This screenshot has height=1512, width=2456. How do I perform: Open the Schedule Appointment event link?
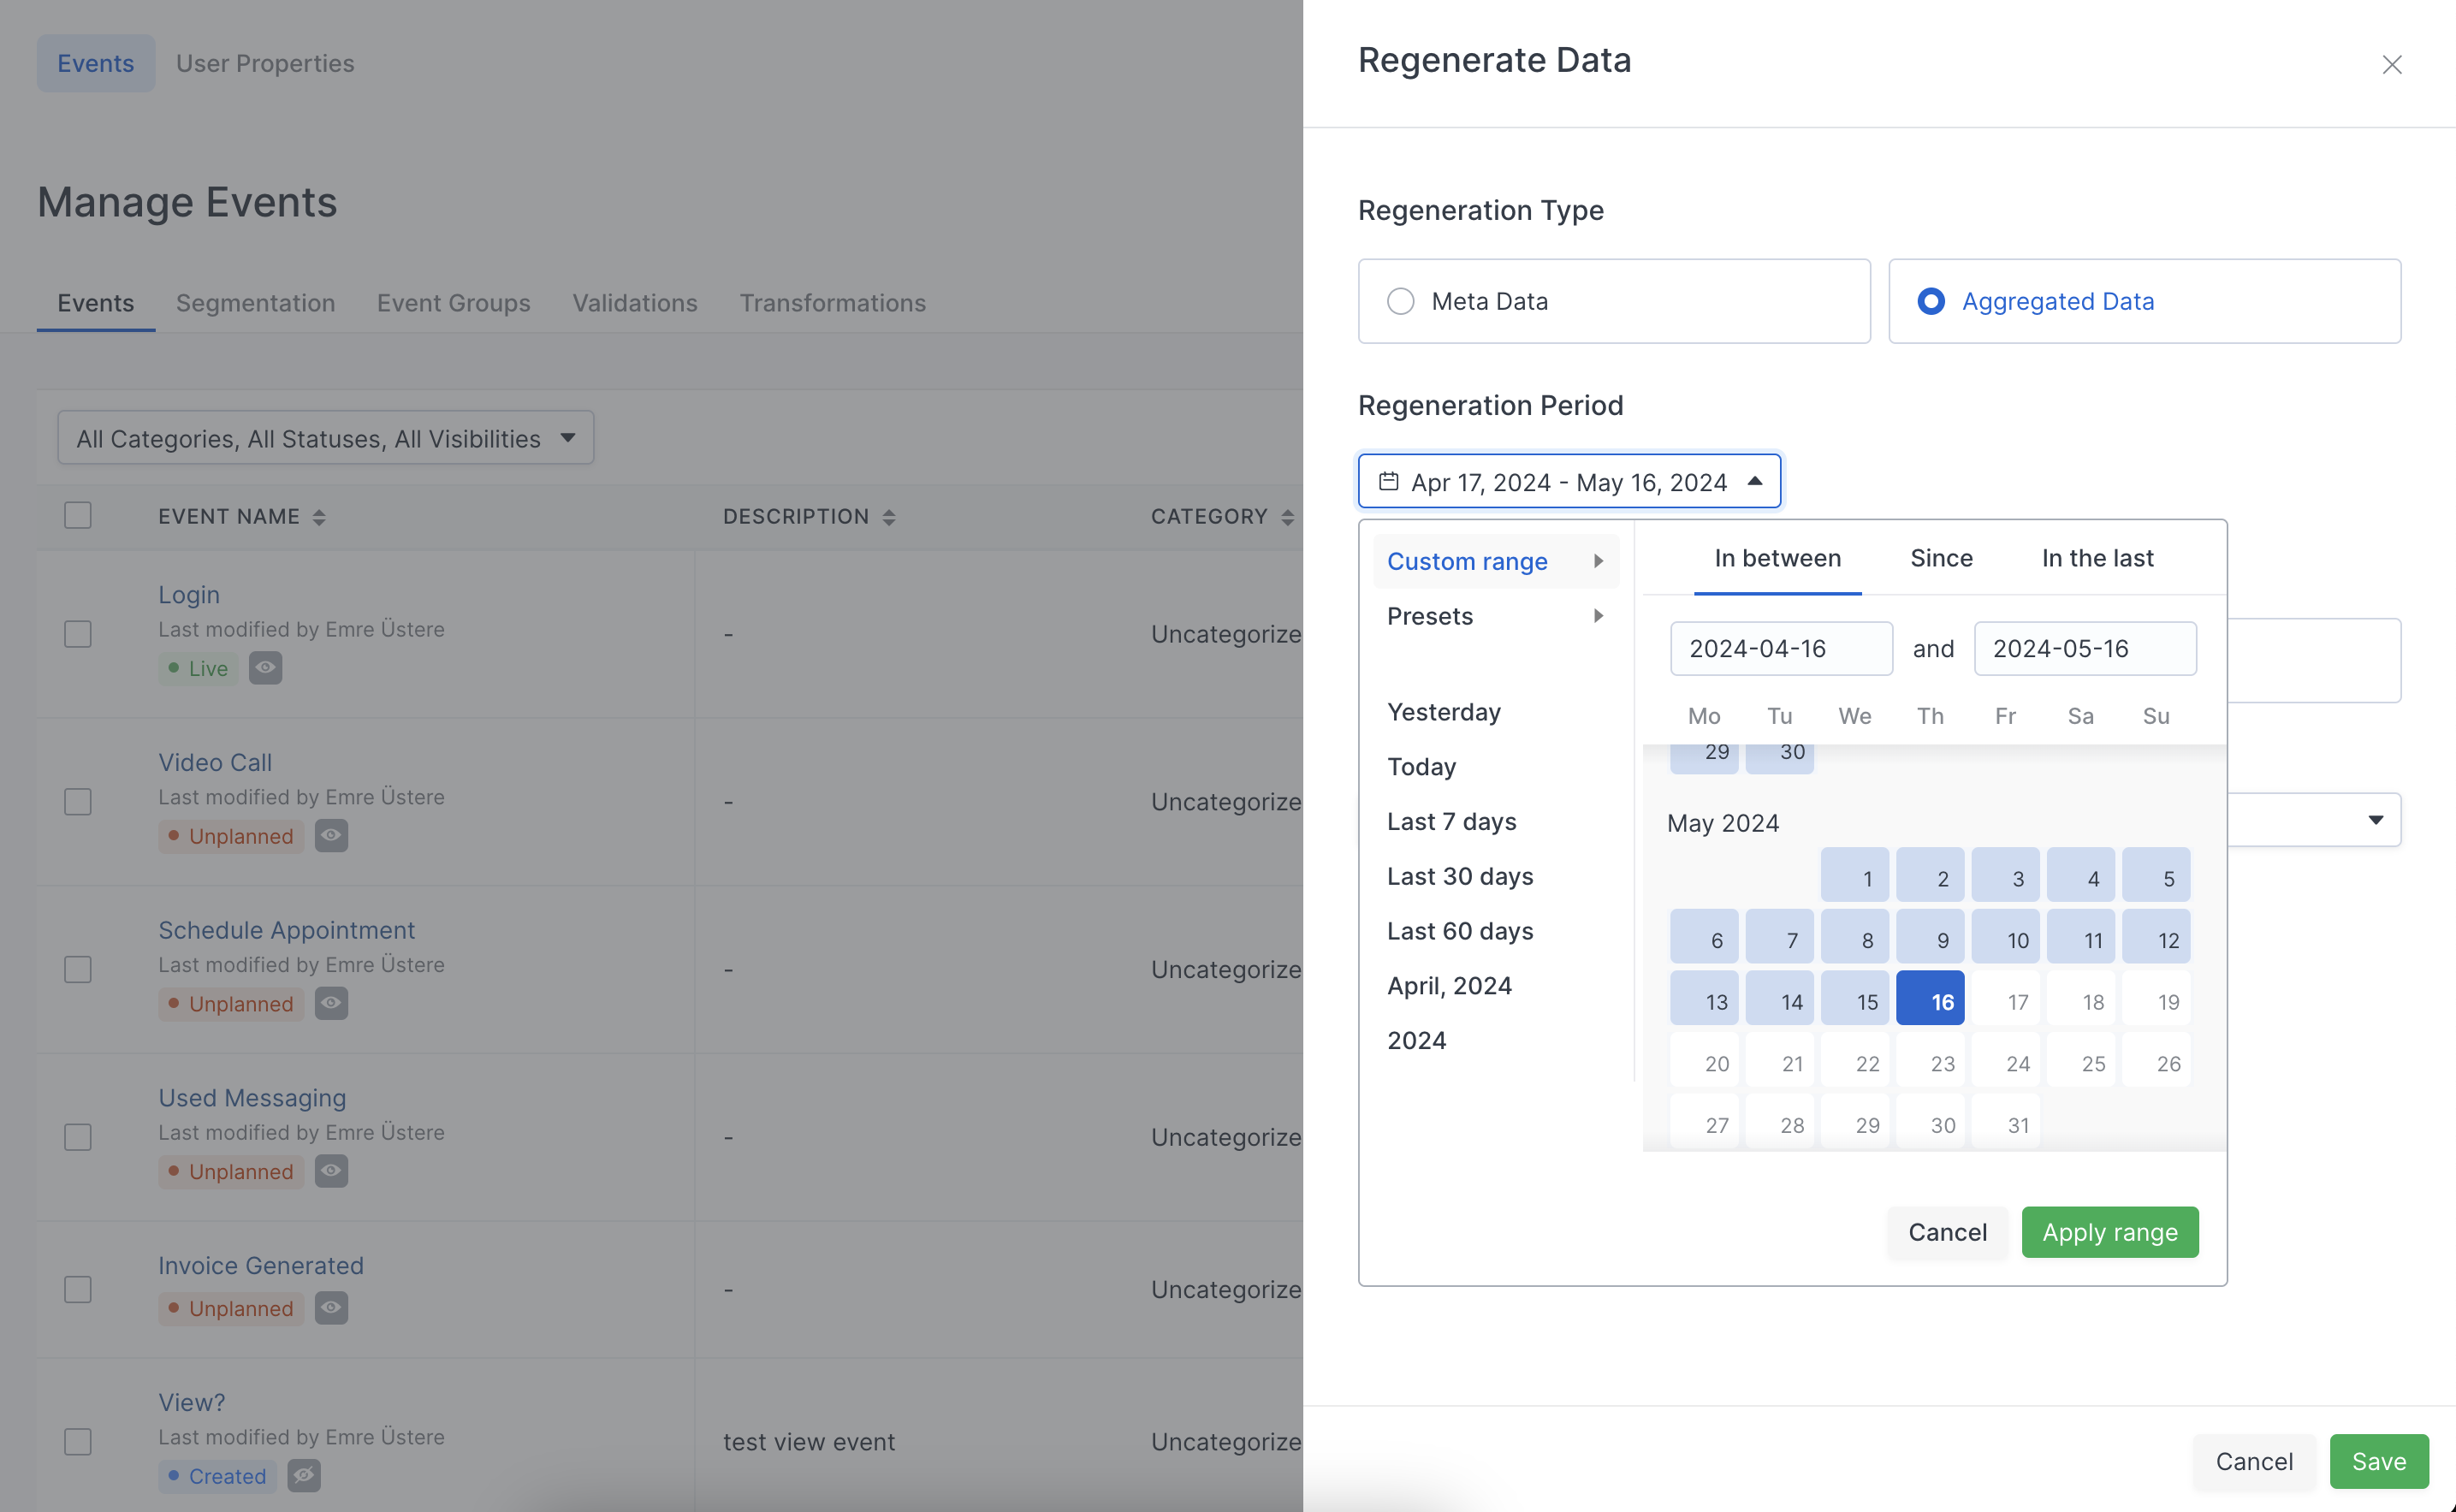pyautogui.click(x=286, y=930)
